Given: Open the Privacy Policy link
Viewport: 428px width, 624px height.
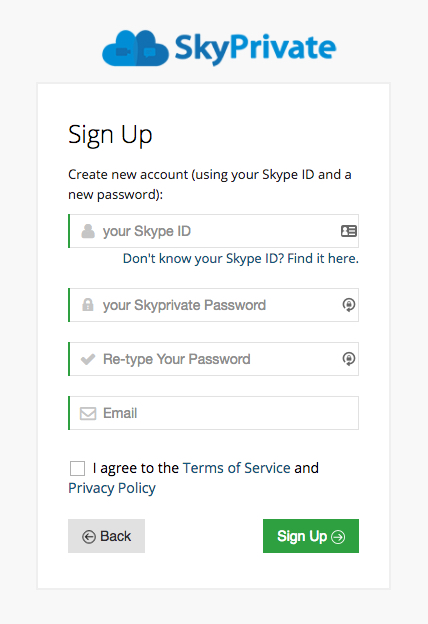Looking at the screenshot, I should [x=112, y=488].
